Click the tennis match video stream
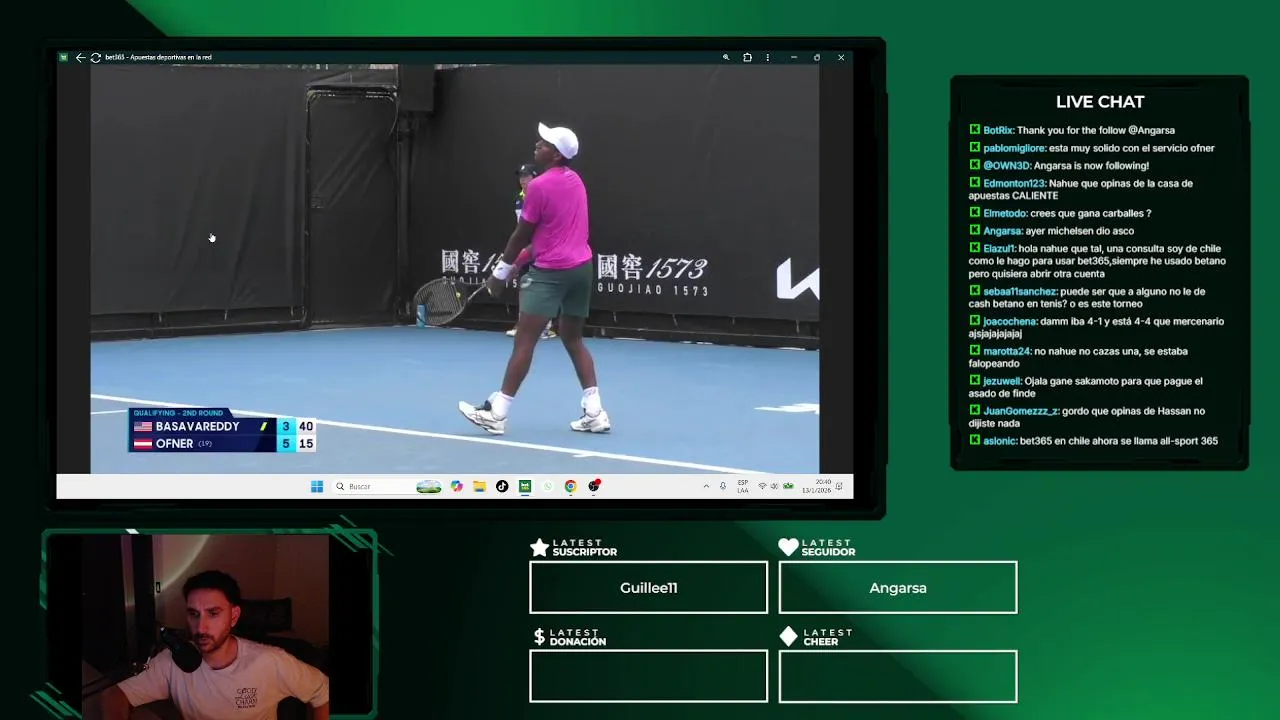 [x=455, y=269]
